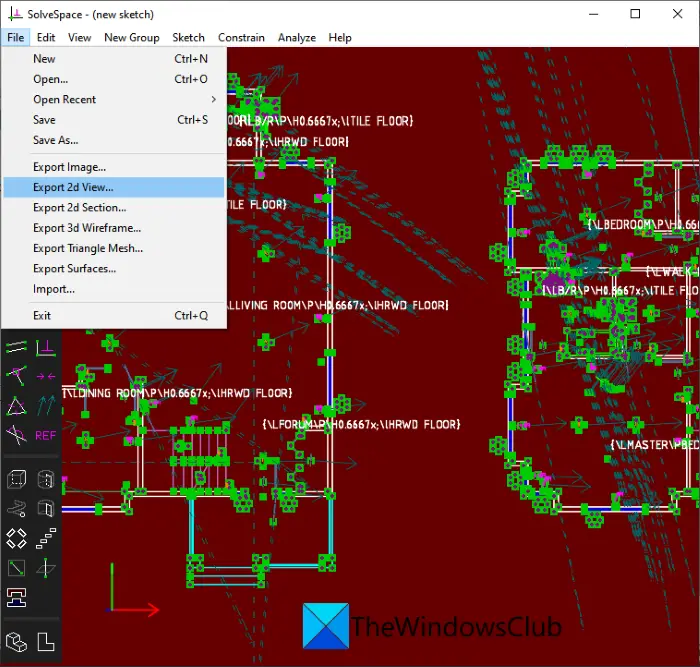The height and width of the screenshot is (667, 700).
Task: Choose Export 2d Section... menu entry
Action: 114,208
